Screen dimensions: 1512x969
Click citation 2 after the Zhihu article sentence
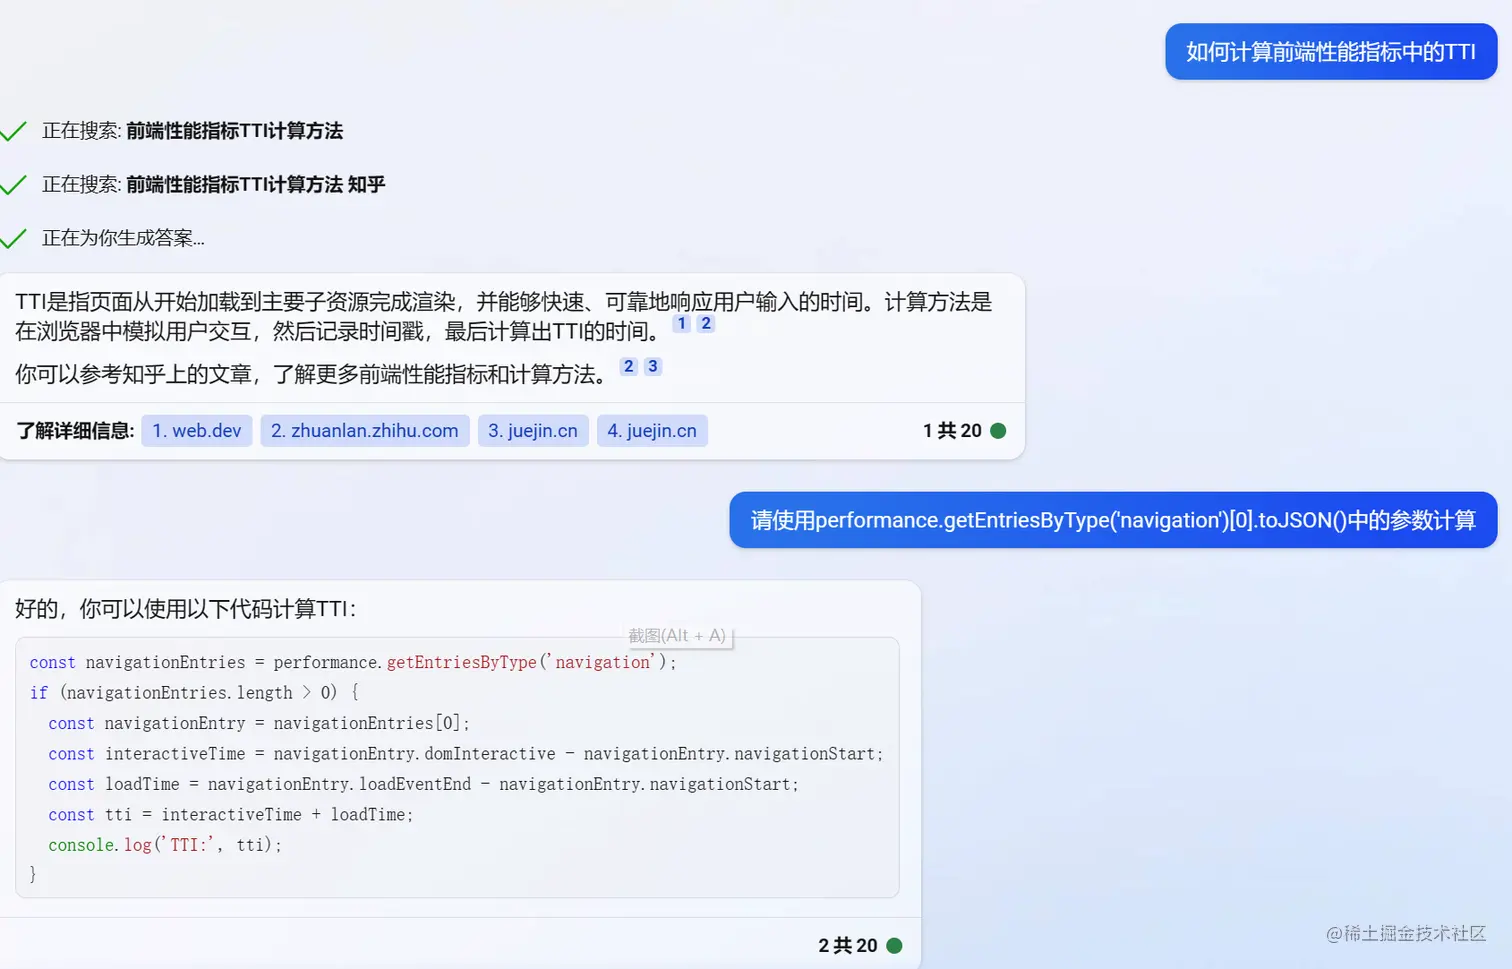click(x=629, y=367)
